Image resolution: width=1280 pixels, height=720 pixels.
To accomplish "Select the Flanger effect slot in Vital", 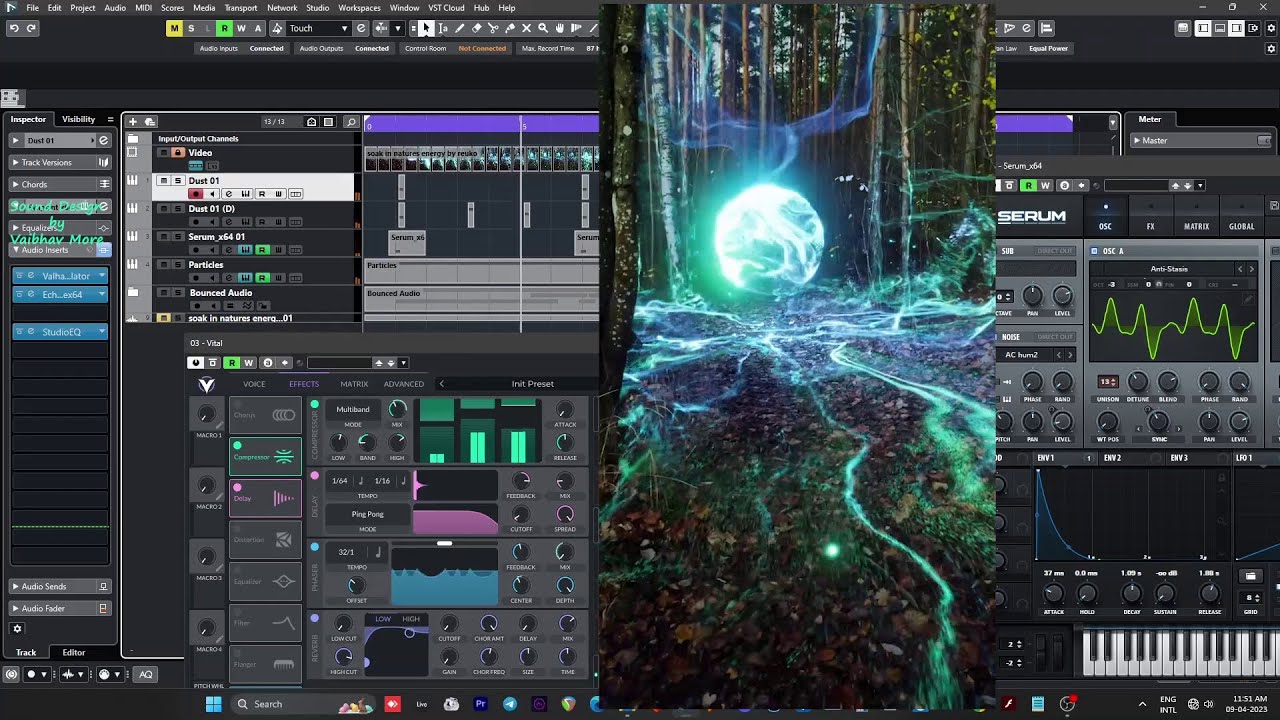I will tap(265, 664).
